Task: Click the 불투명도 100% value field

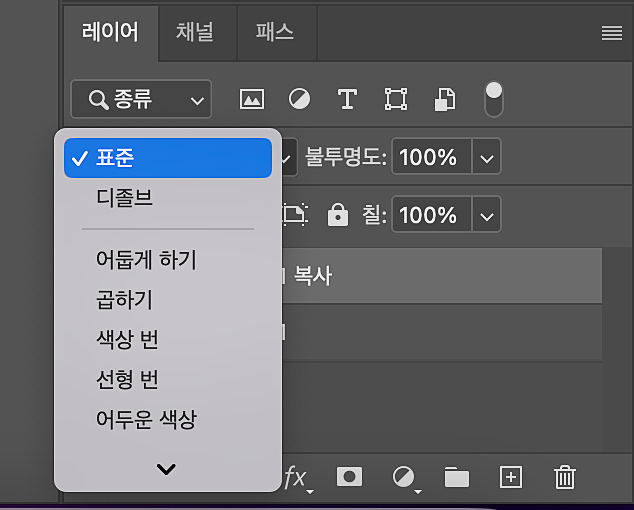Action: pos(431,157)
